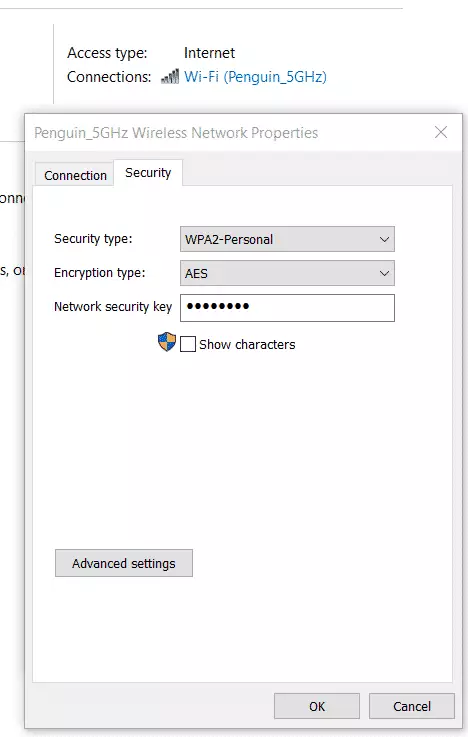Screen dimensions: 468x737
Task: Enable the Show characters checkbox
Action: (x=188, y=344)
